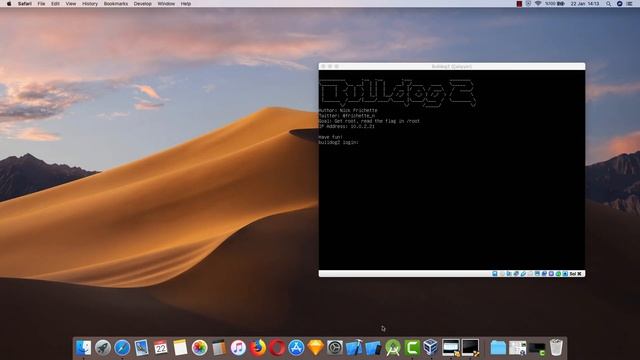Open Wi-Fi status menu in menu bar
The image size is (640, 360).
coord(538,4)
